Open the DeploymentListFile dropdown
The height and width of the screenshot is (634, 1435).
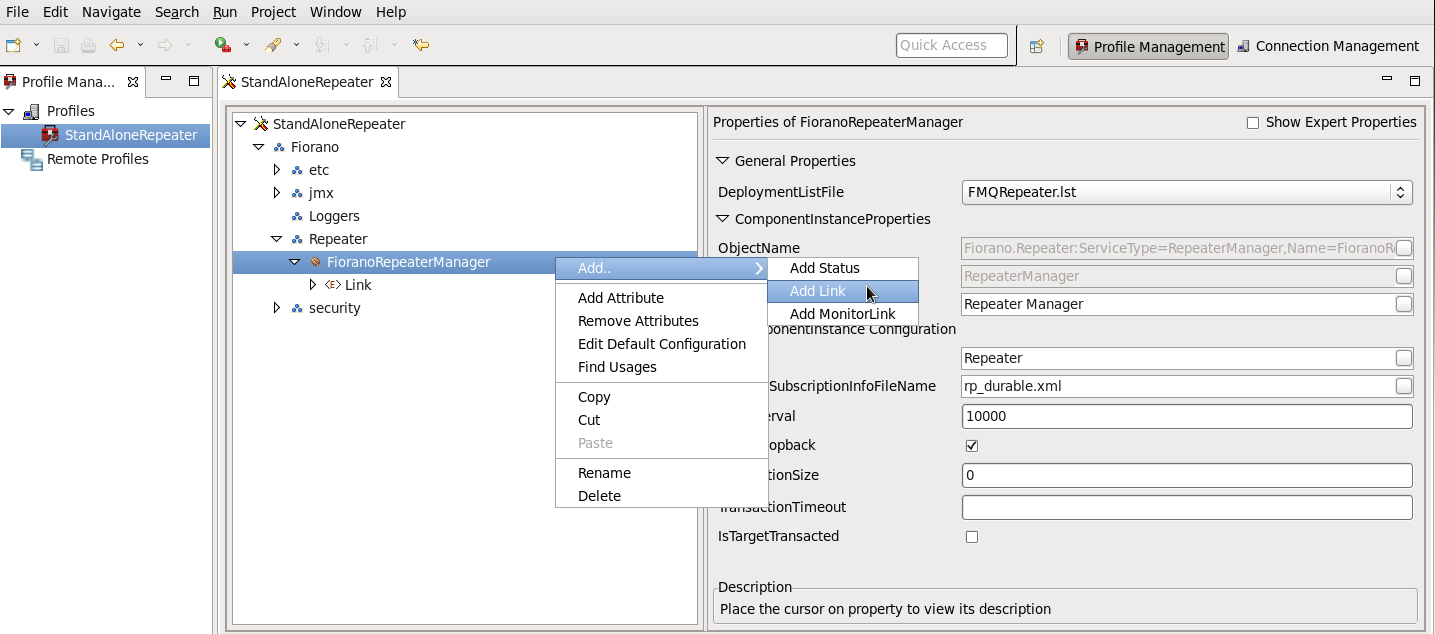pos(1401,192)
